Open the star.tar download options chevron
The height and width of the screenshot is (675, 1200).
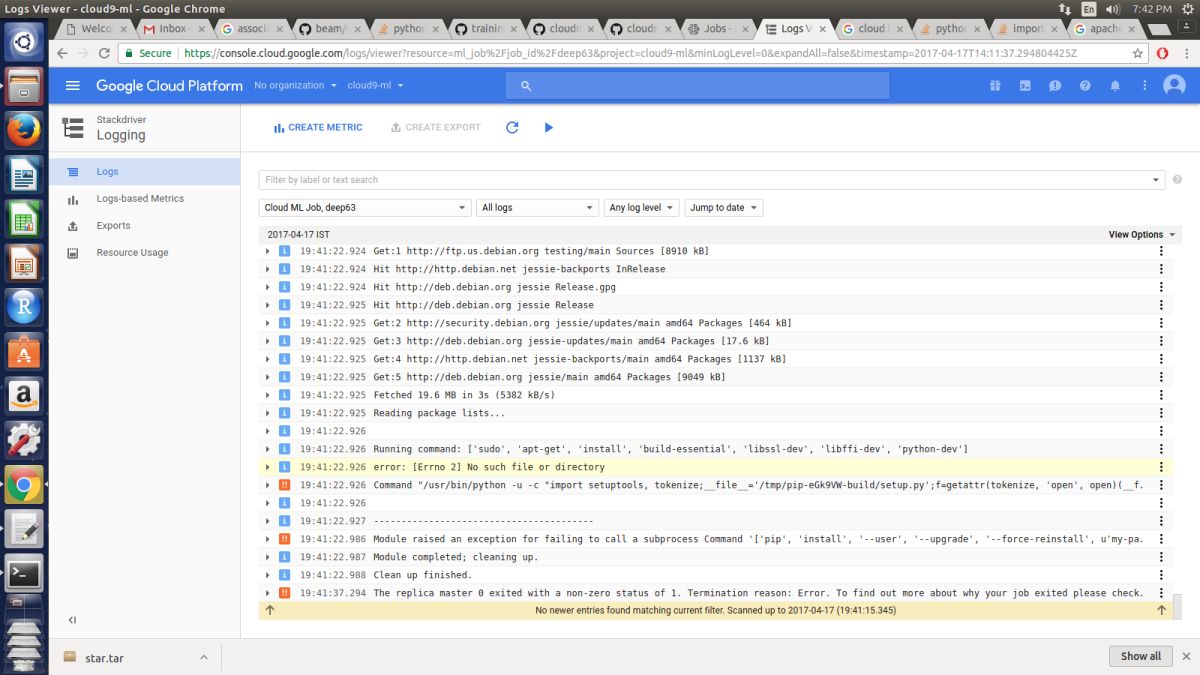click(204, 657)
